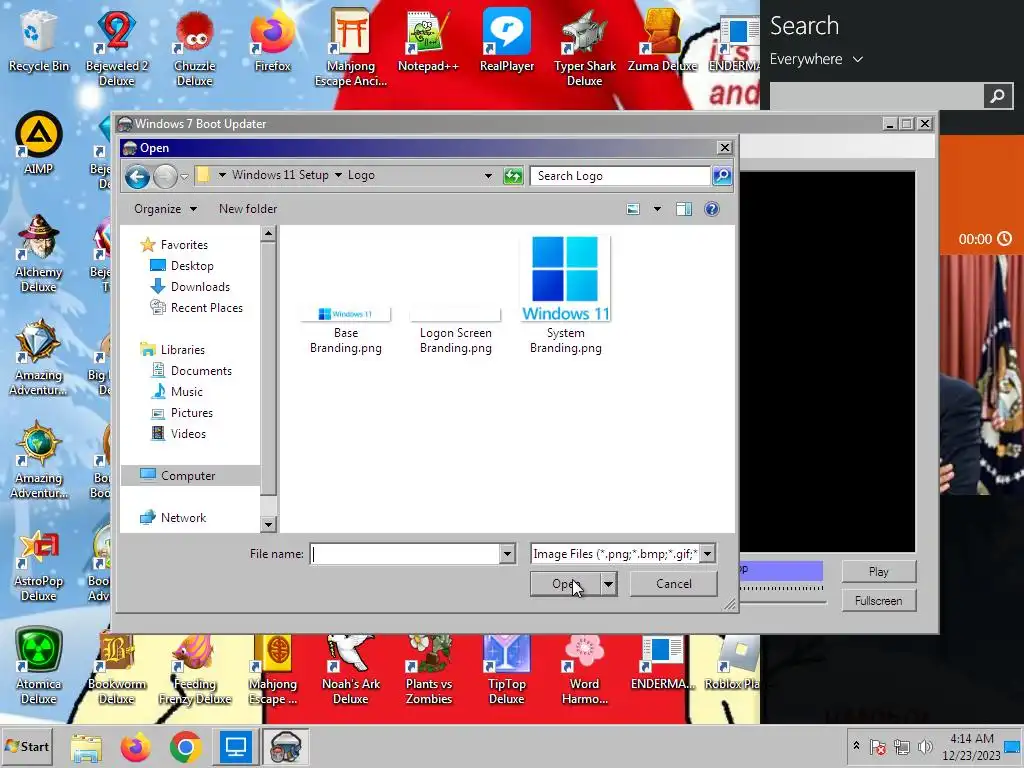Select Computer in navigation pane
Screen dimensions: 1024x768
[187, 476]
